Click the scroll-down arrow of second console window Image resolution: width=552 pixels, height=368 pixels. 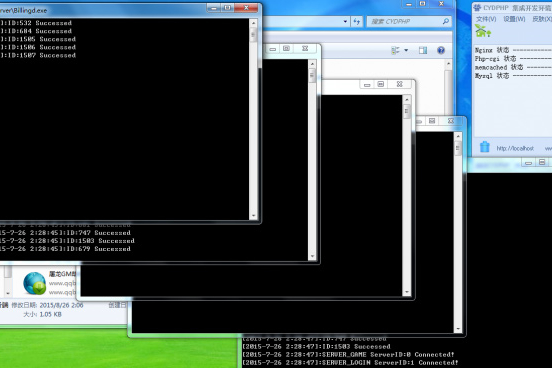312,256
